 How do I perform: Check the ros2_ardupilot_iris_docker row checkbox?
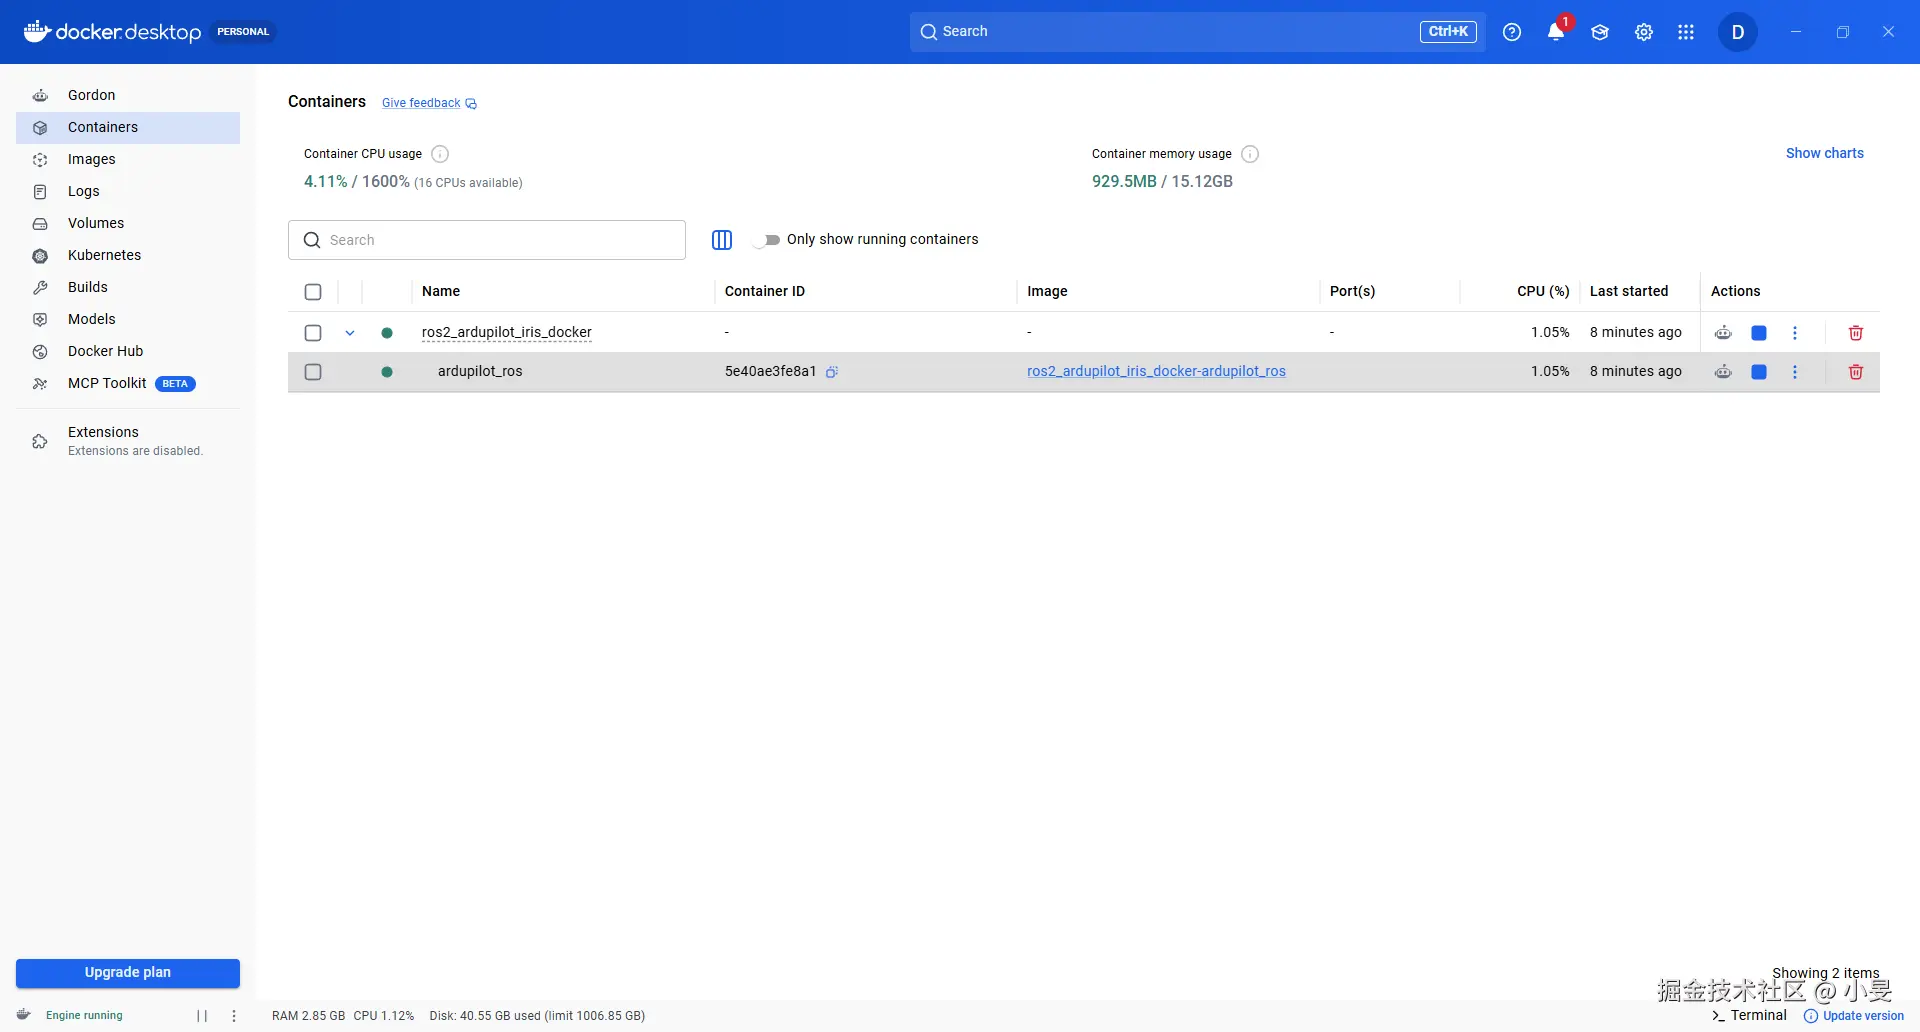point(313,333)
